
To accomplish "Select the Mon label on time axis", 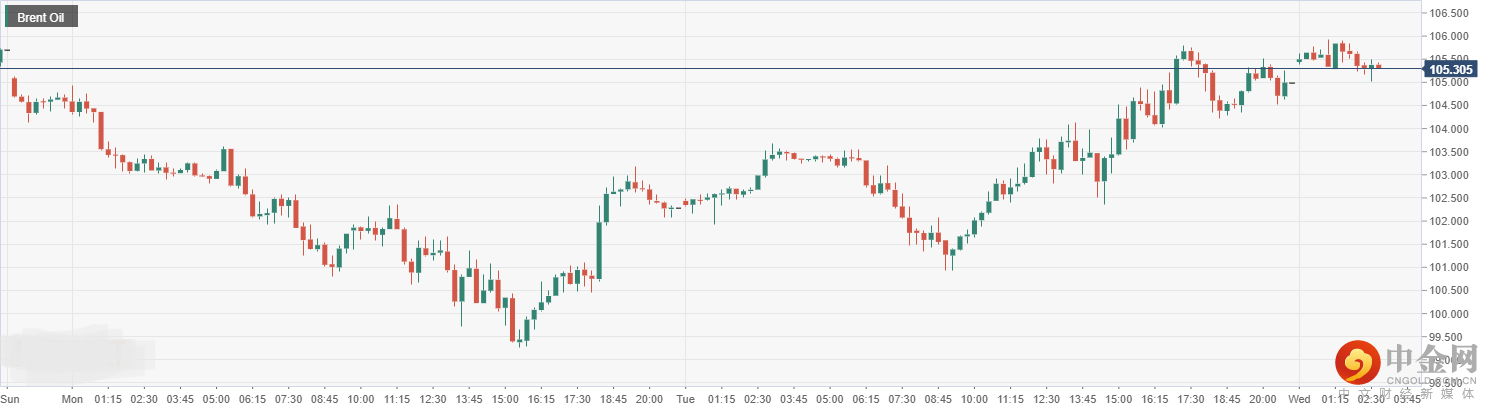I will [72, 399].
